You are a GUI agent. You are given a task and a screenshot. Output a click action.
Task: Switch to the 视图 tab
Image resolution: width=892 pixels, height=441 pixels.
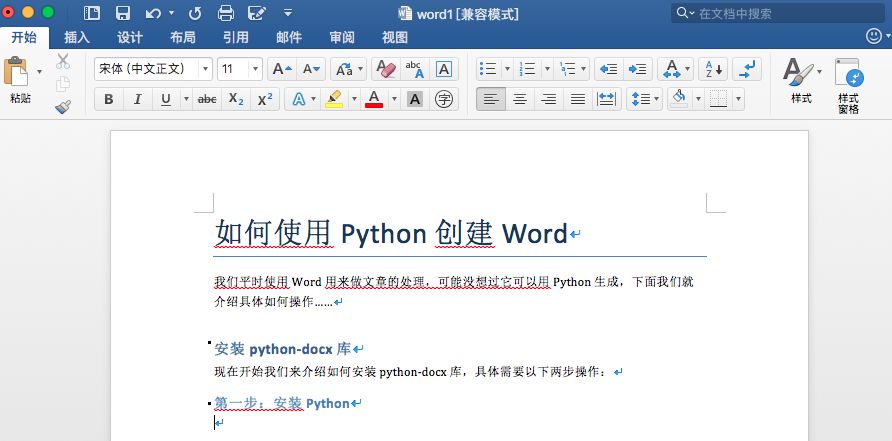(x=395, y=38)
